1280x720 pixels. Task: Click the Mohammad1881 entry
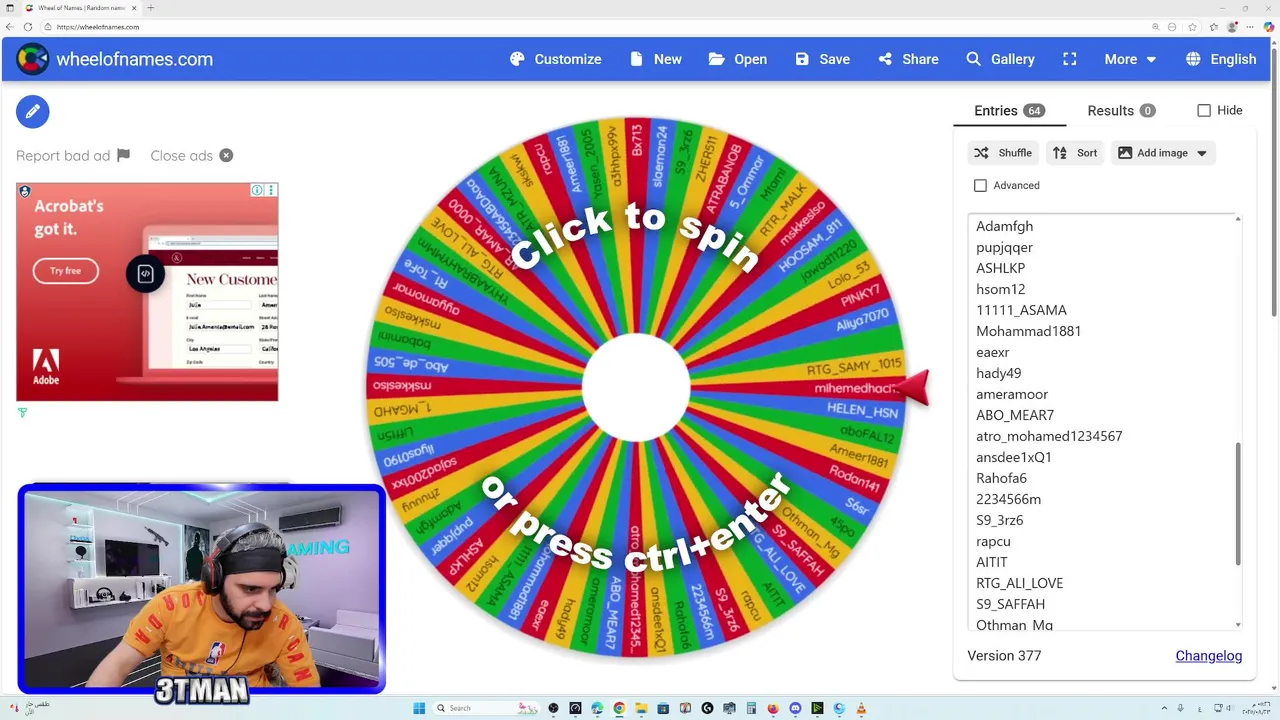click(1028, 331)
